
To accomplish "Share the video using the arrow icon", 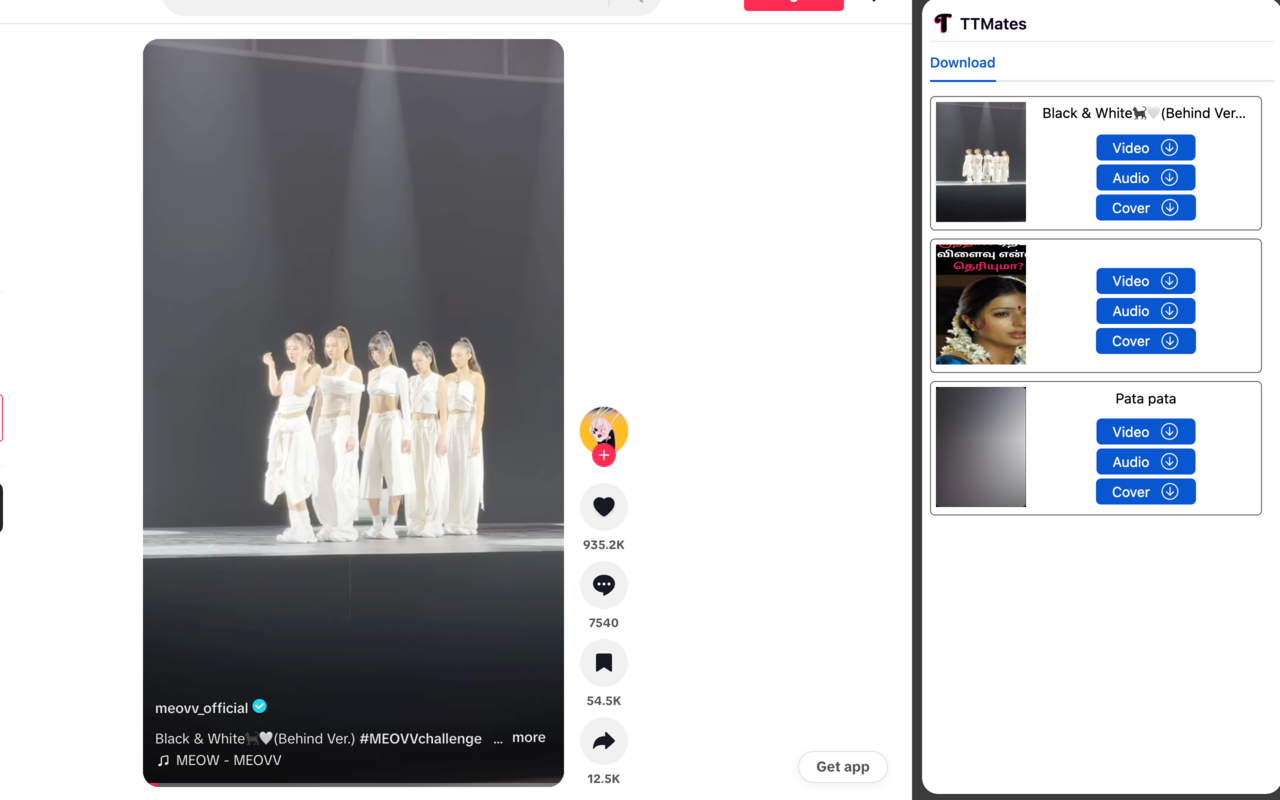I will [603, 740].
